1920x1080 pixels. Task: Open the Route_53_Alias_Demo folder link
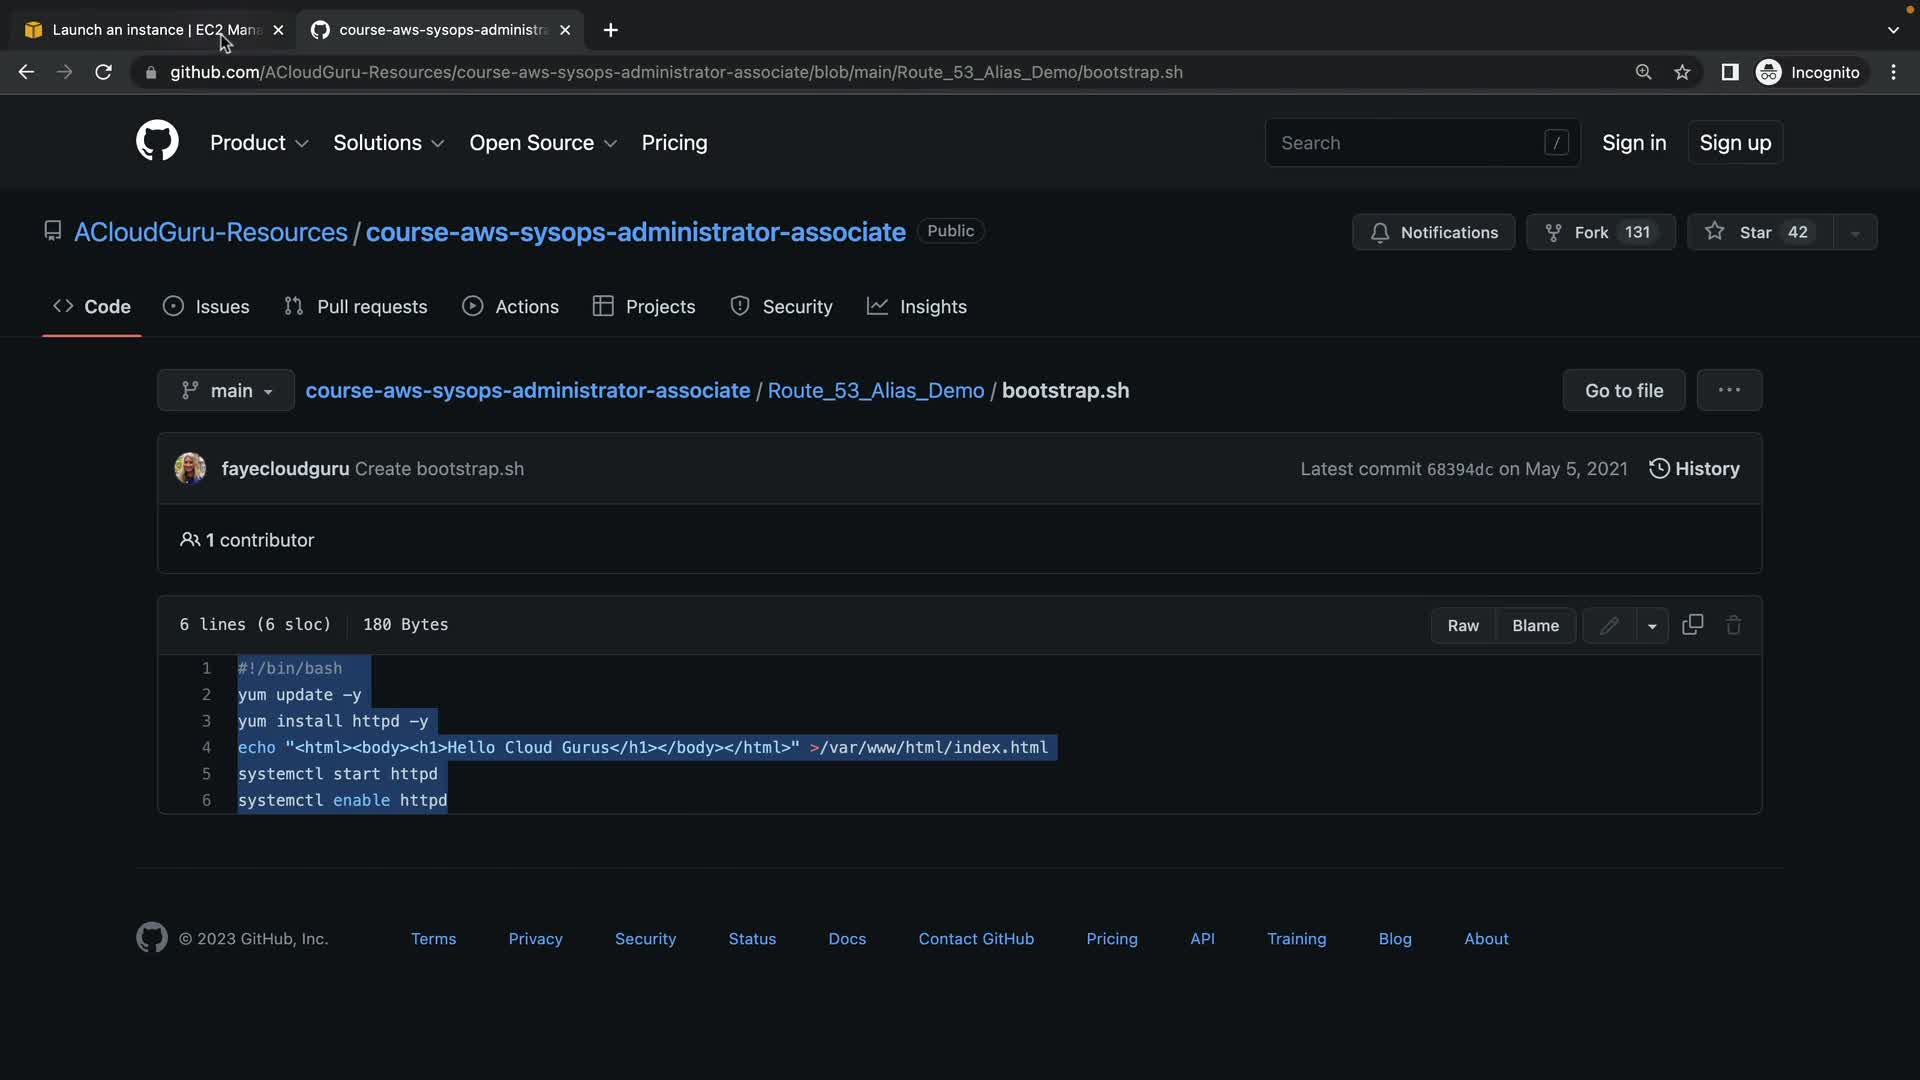coord(875,390)
